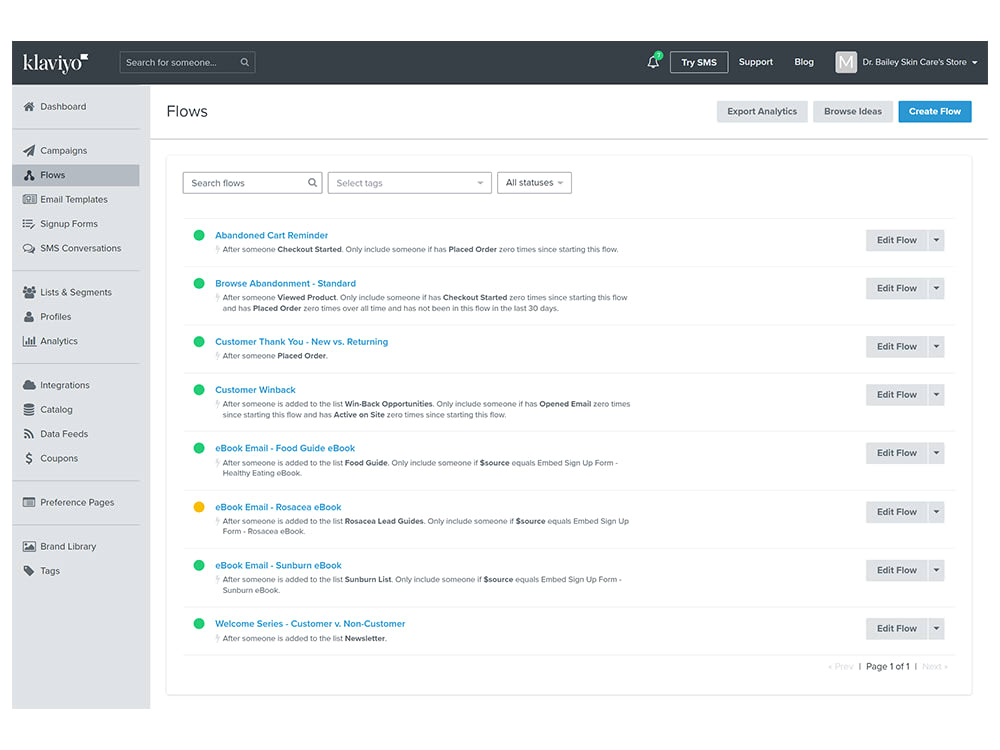The height and width of the screenshot is (750, 1000).
Task: Click the Create Flow button
Action: (934, 111)
